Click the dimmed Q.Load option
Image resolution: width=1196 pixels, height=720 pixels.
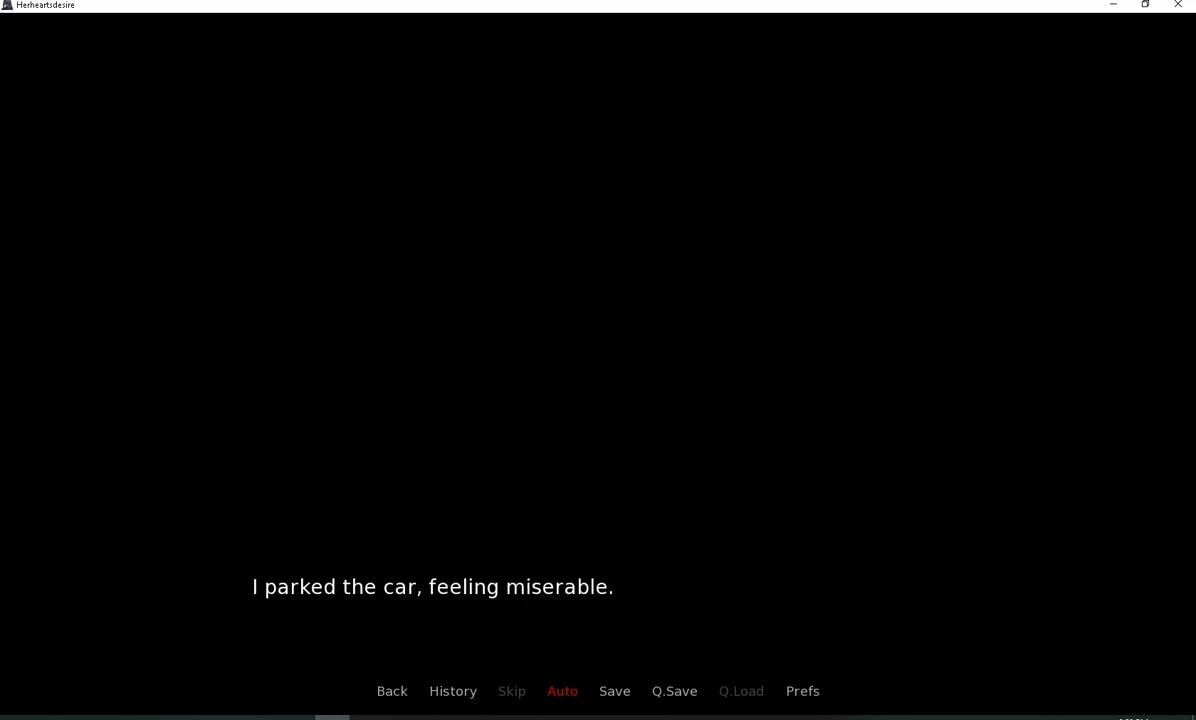(741, 691)
